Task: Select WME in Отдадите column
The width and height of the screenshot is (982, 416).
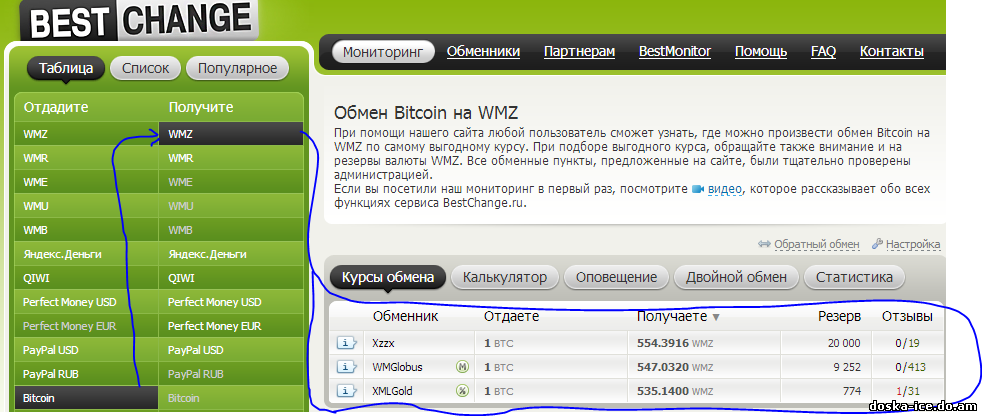Action: coord(86,182)
